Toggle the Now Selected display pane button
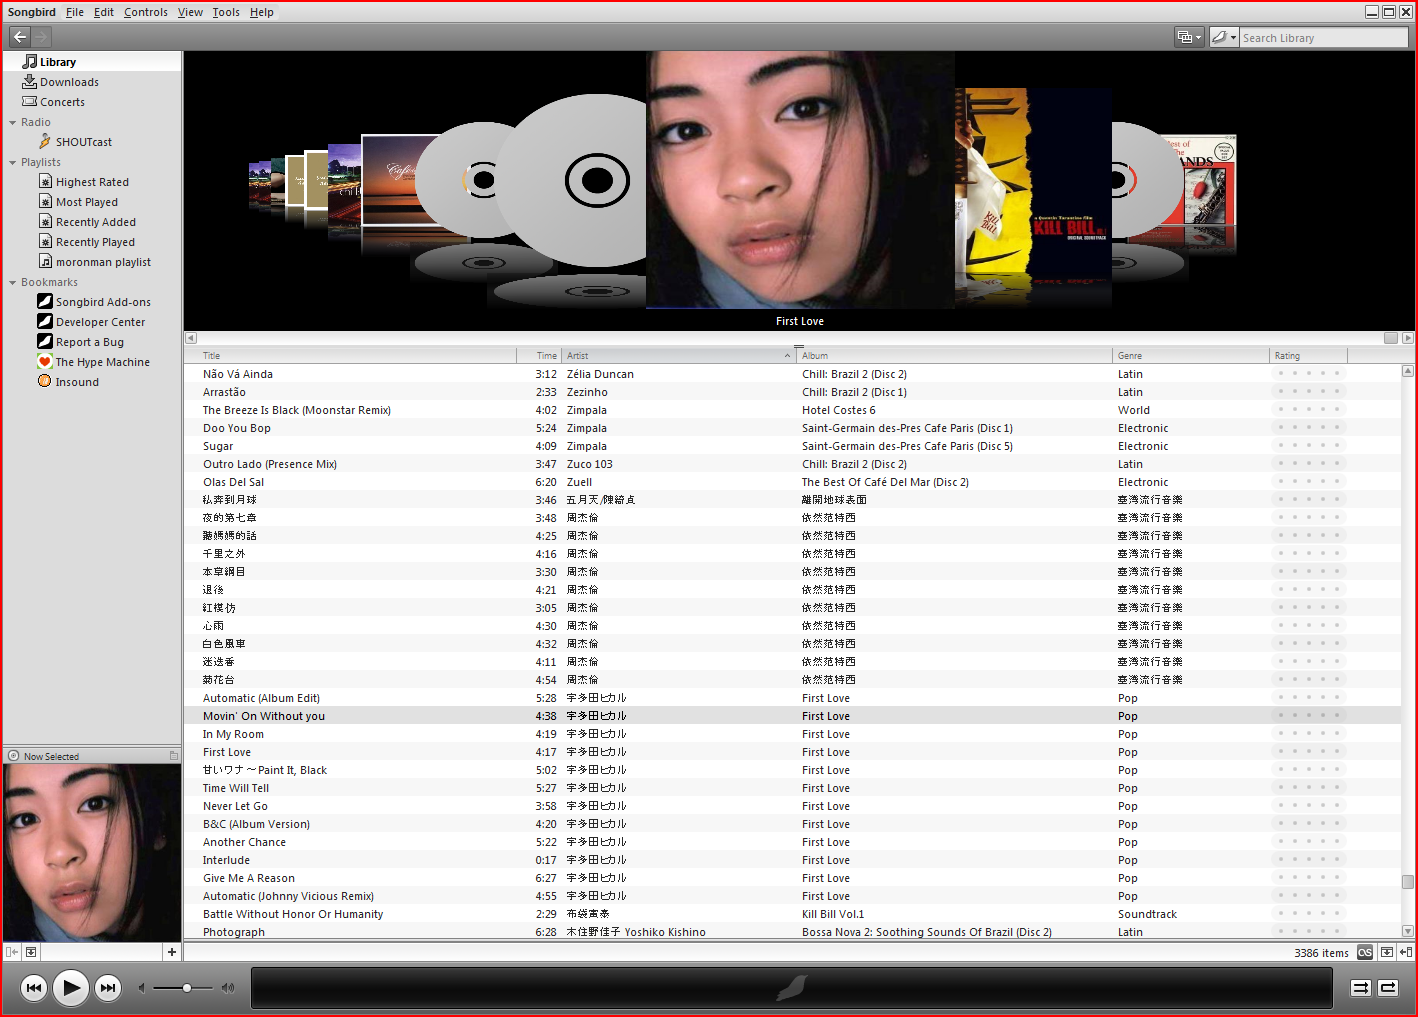This screenshot has height=1017, width=1418. coord(31,952)
